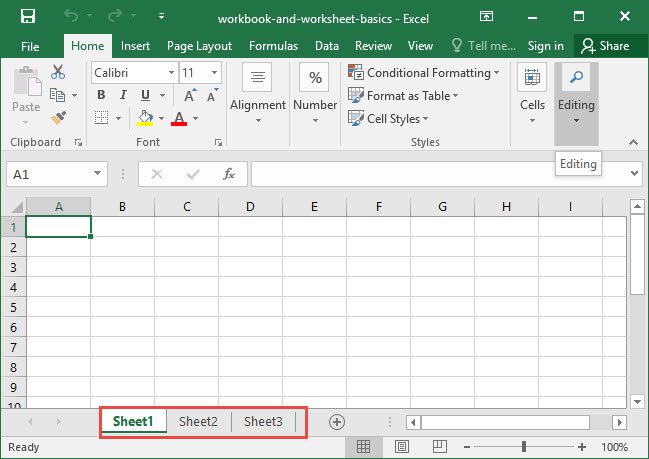Click the Name Box showing A1

[x=48, y=174]
